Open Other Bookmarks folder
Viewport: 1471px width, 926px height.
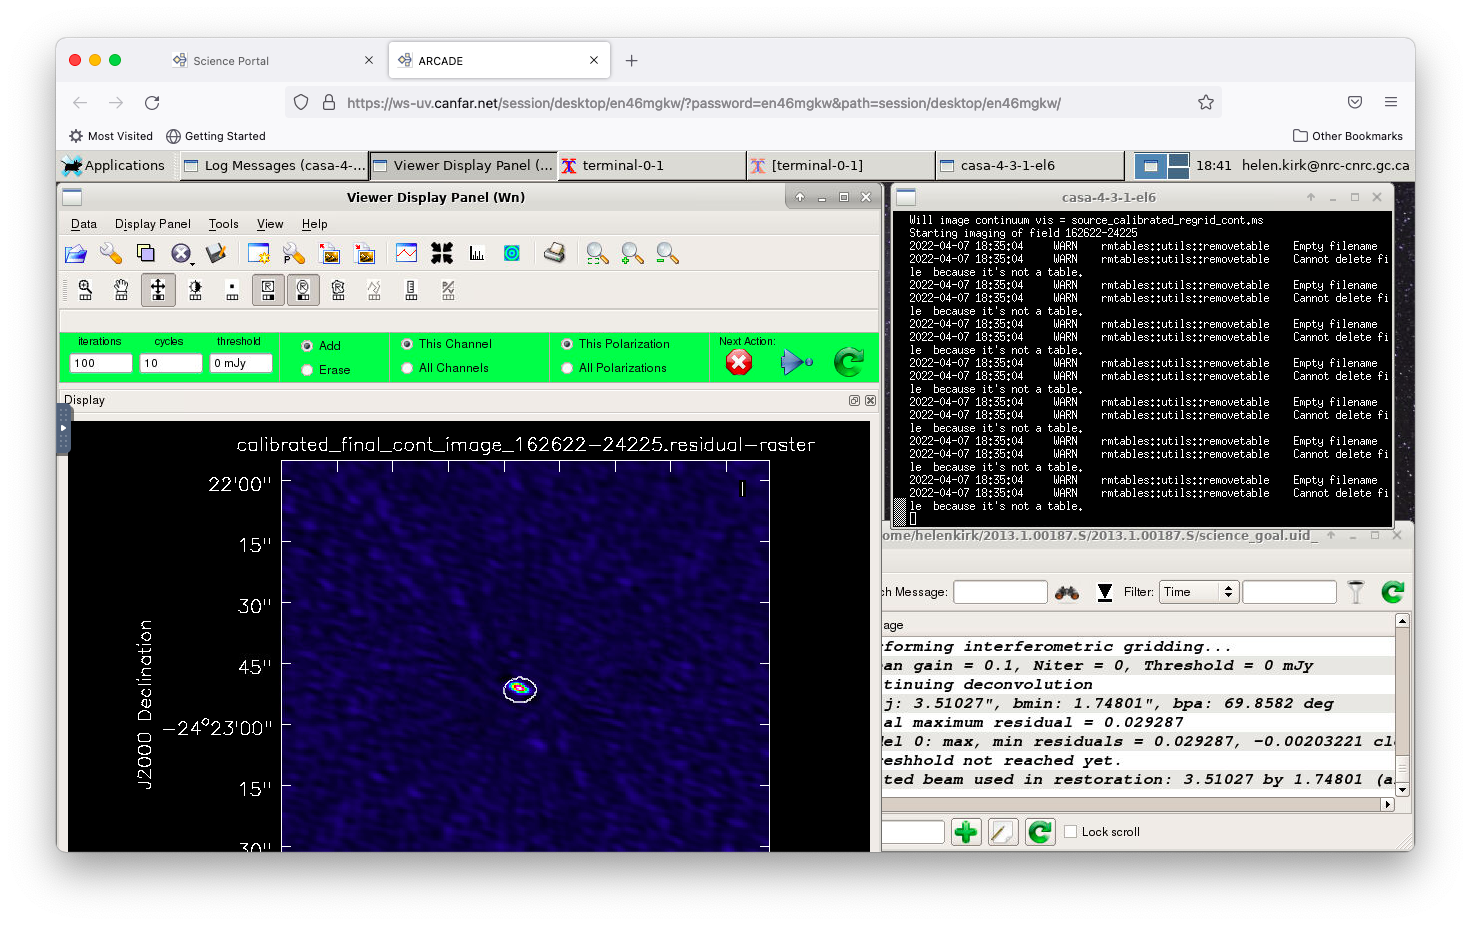(x=1348, y=136)
